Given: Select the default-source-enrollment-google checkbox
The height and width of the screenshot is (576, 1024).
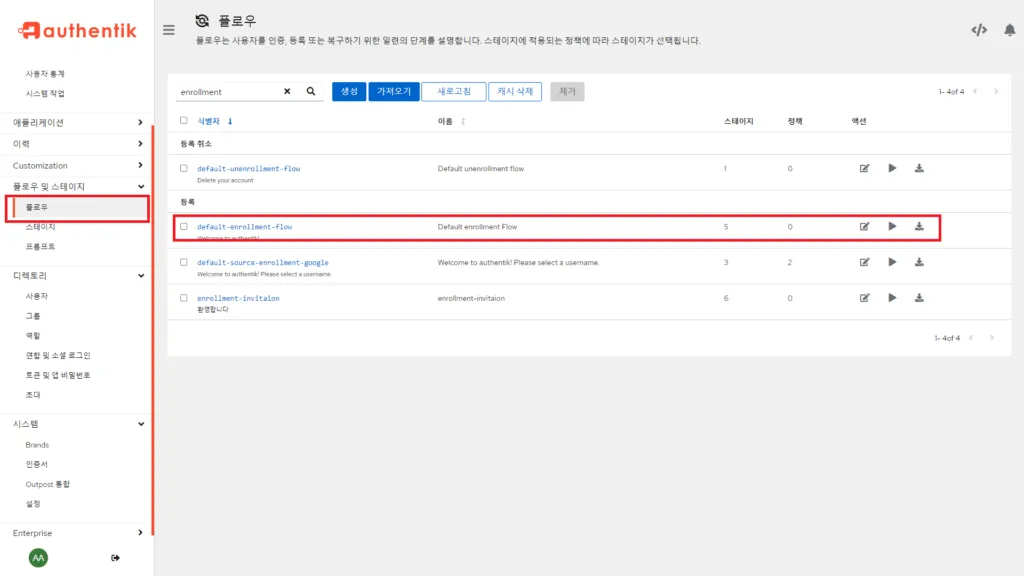Looking at the screenshot, I should click(x=184, y=262).
